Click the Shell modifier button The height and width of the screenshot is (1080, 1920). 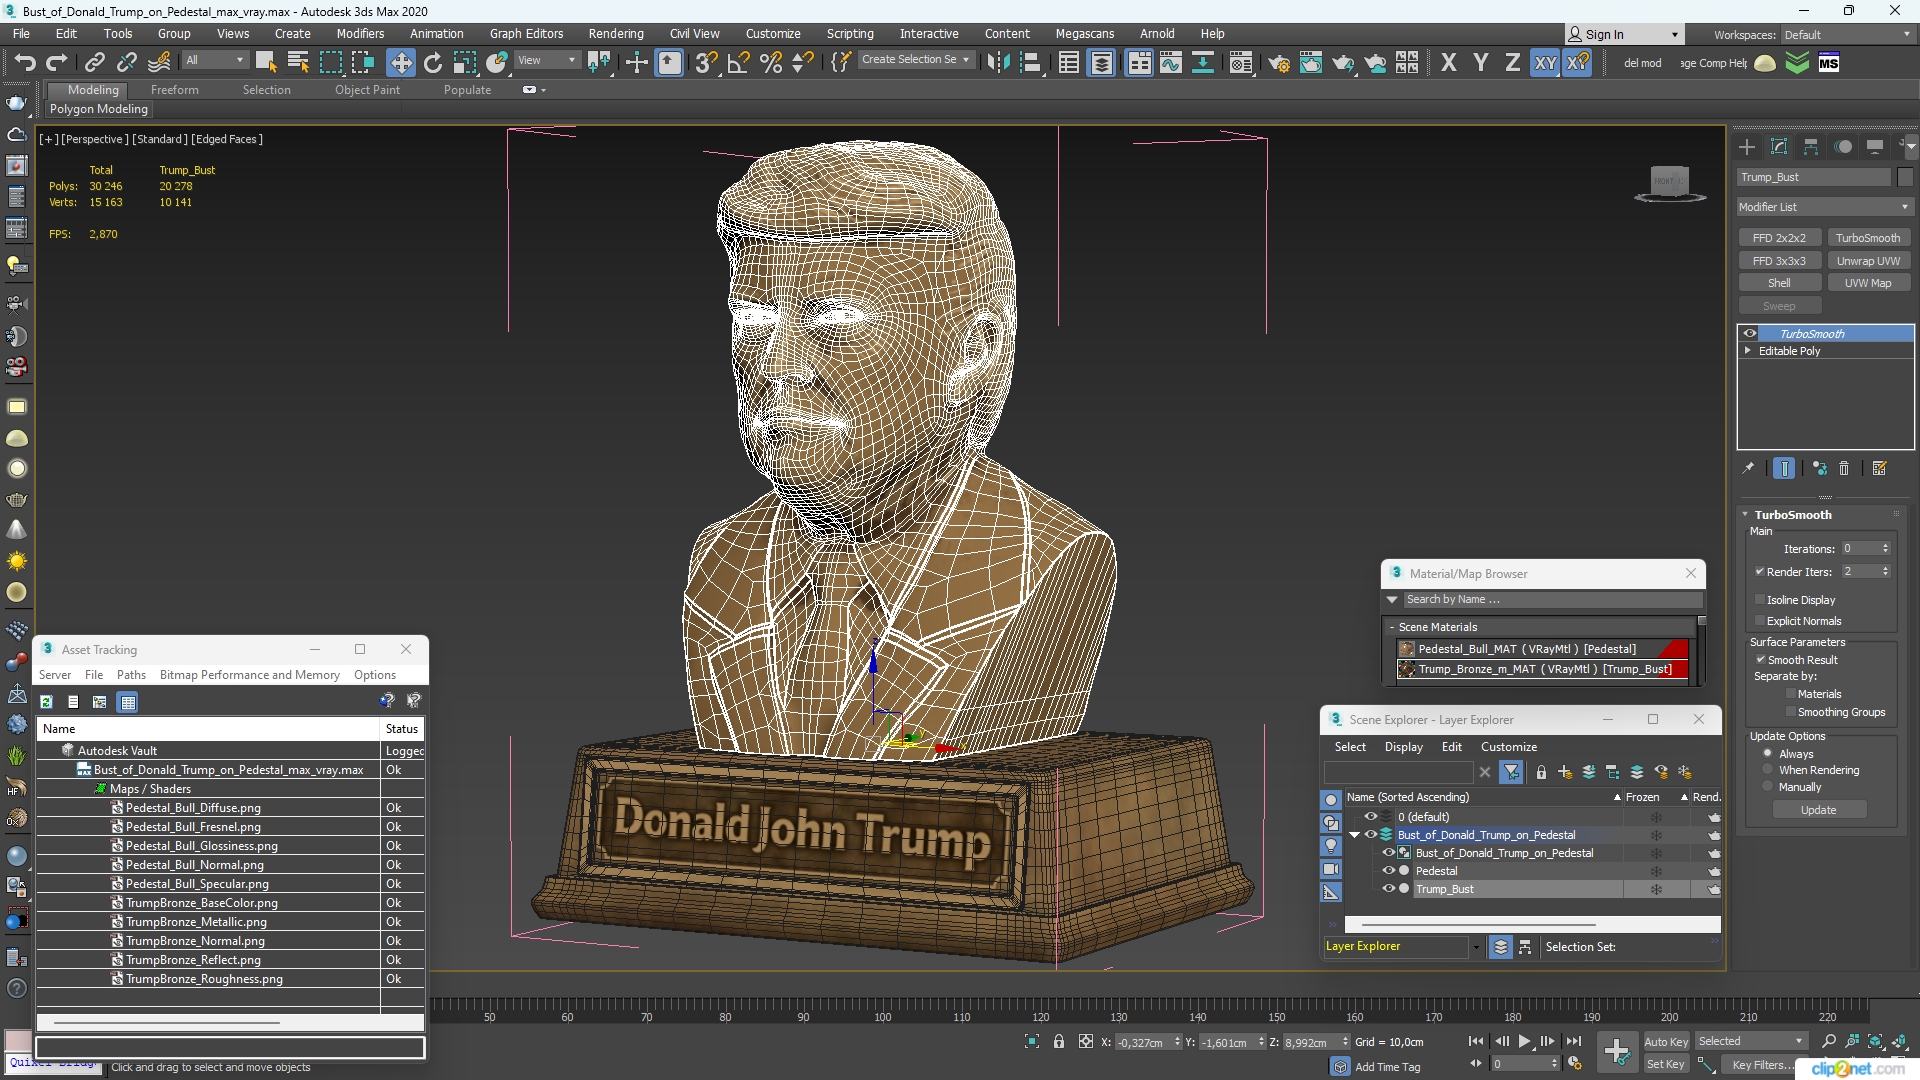tap(1779, 283)
